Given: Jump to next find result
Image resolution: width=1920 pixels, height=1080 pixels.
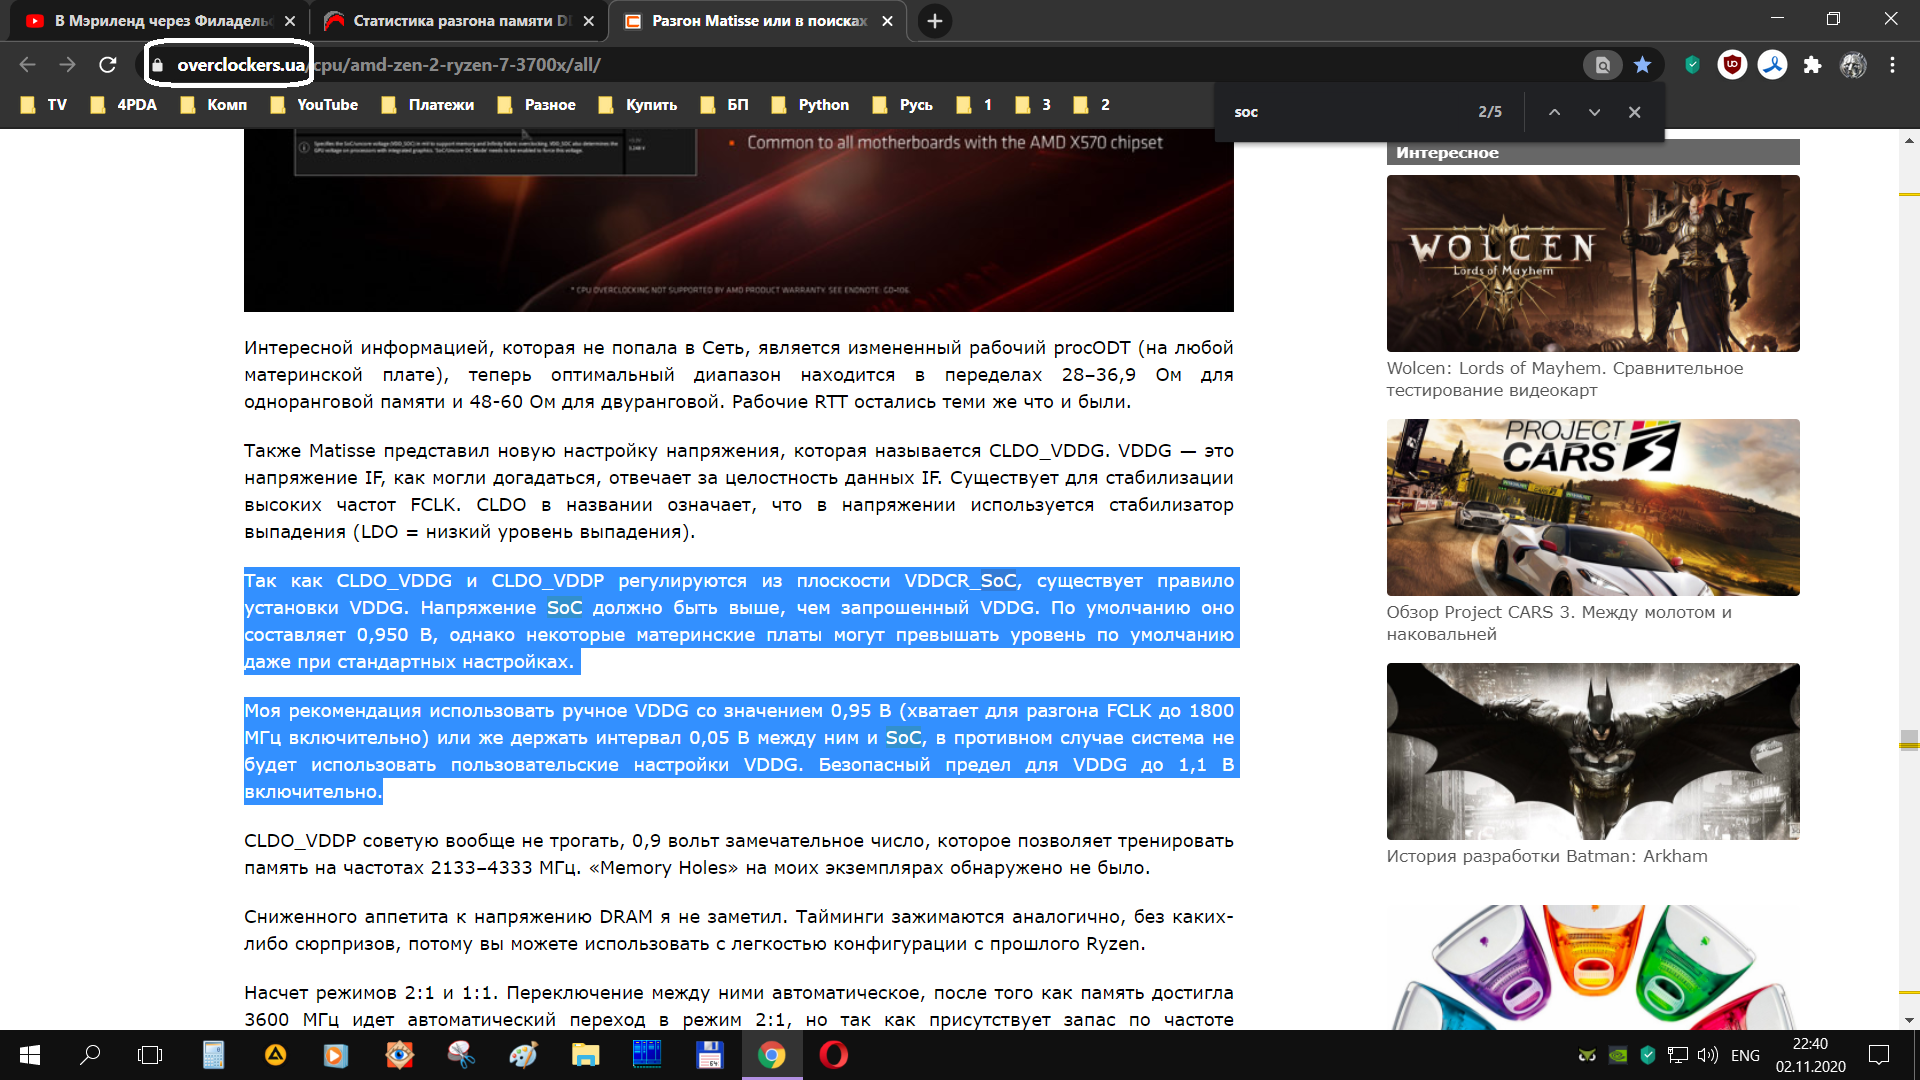Looking at the screenshot, I should (1594, 112).
